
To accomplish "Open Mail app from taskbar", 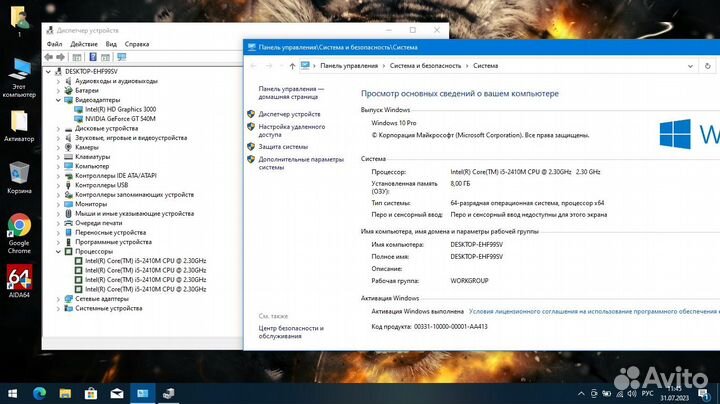I will [117, 393].
